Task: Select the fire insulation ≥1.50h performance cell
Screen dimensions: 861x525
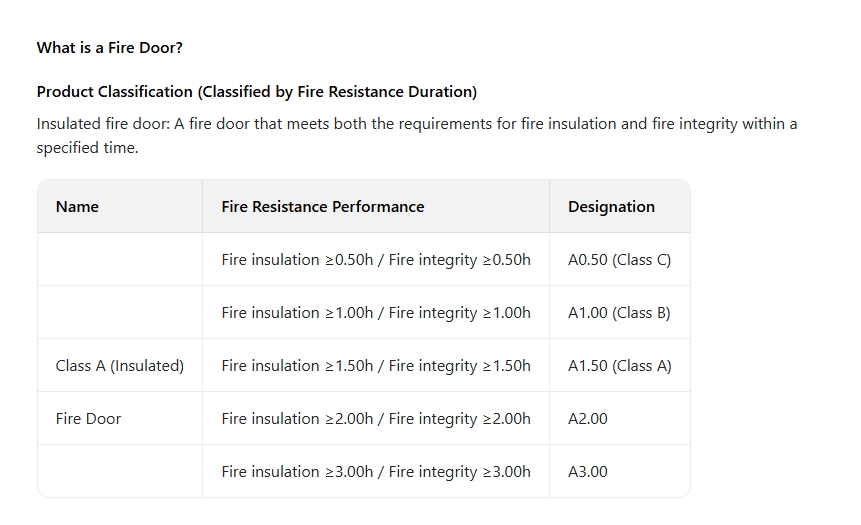Action: 376,365
